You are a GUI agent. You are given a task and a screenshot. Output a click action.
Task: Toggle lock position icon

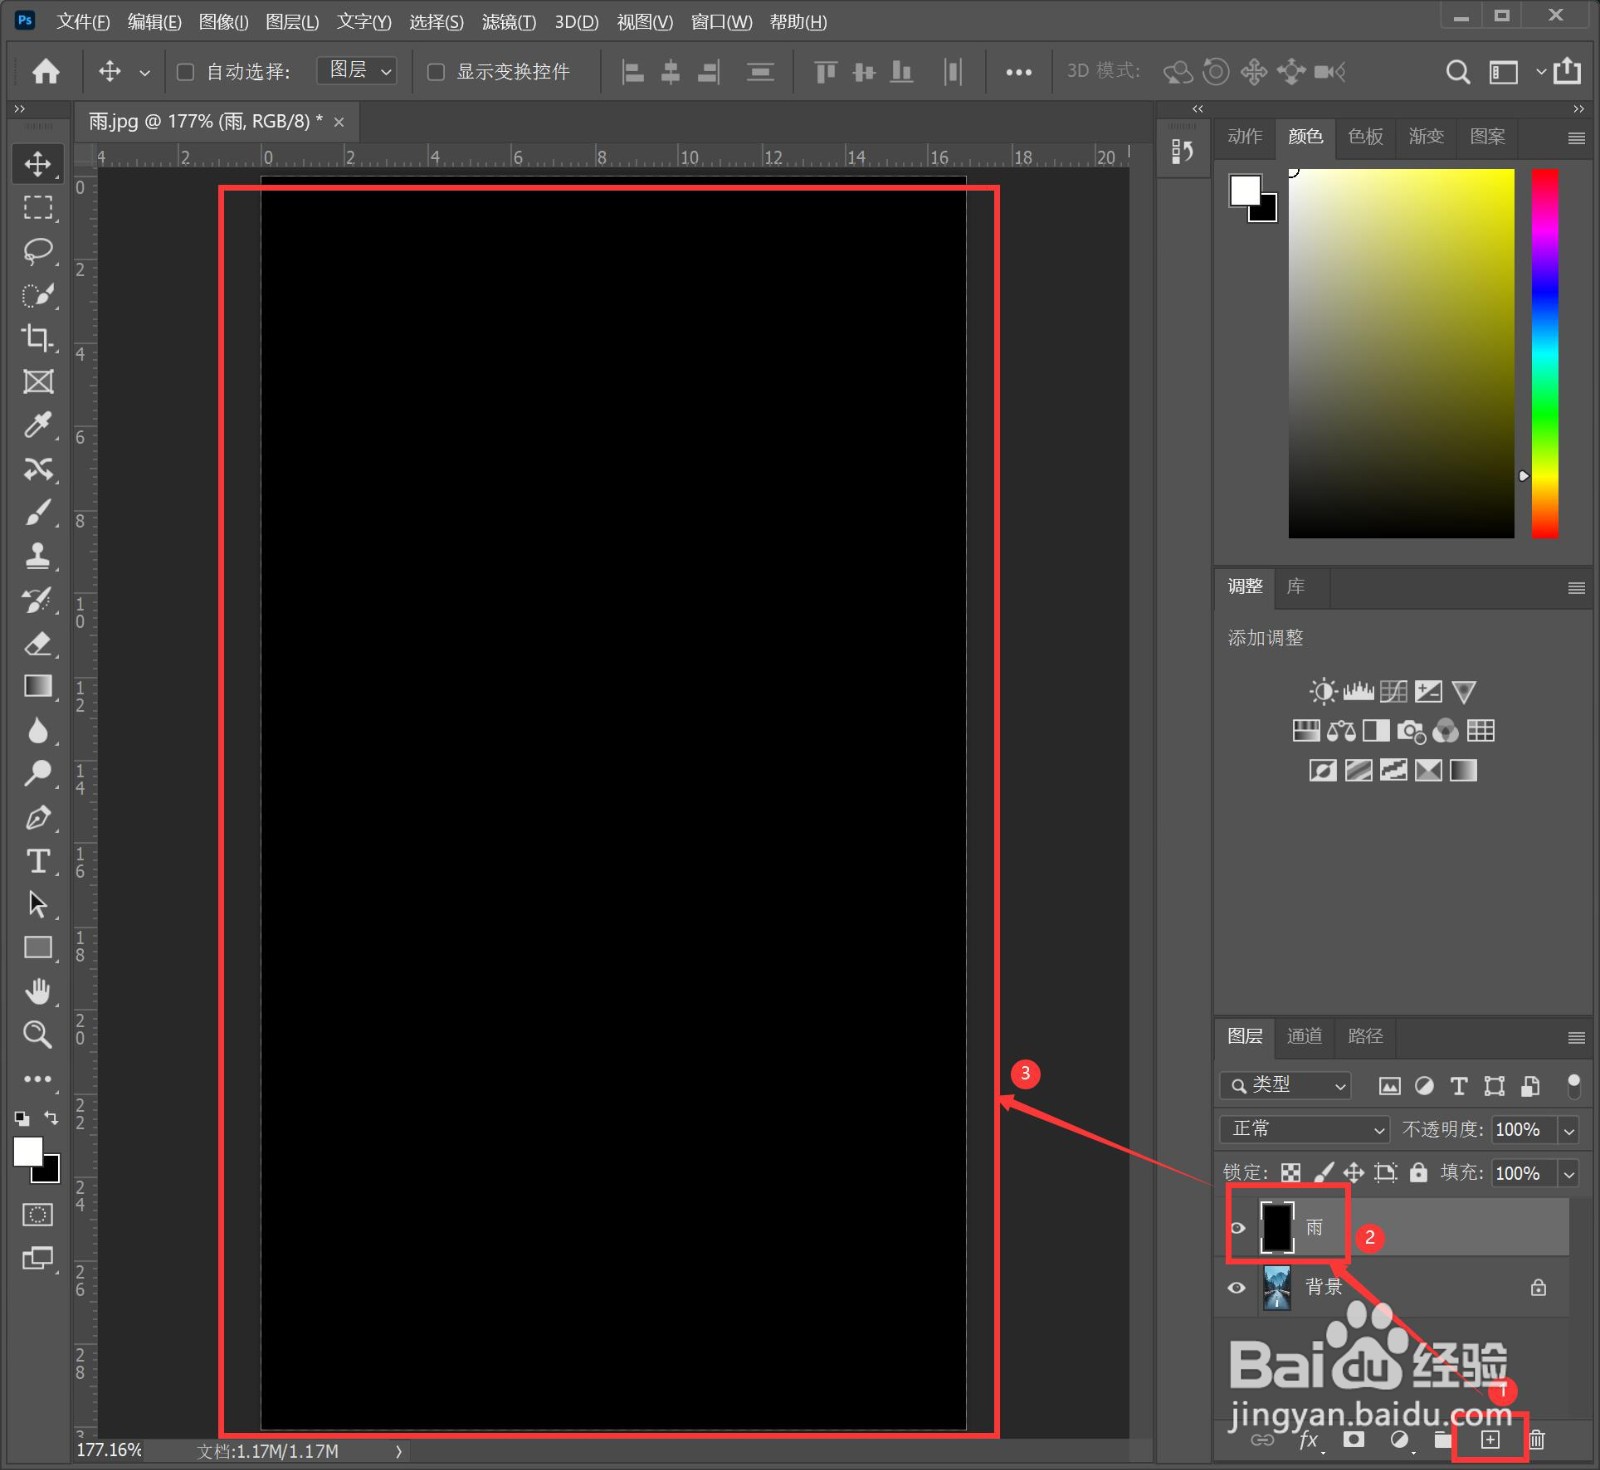[1354, 1173]
